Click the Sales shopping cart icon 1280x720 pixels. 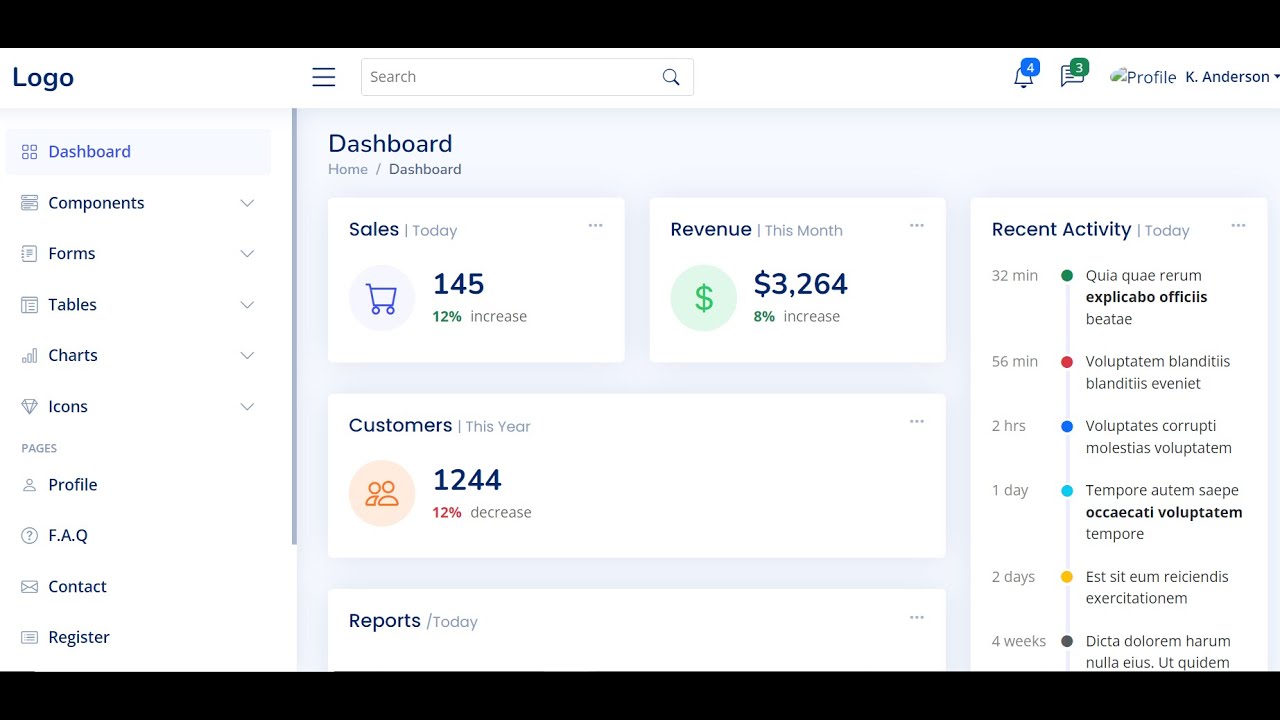(382, 298)
